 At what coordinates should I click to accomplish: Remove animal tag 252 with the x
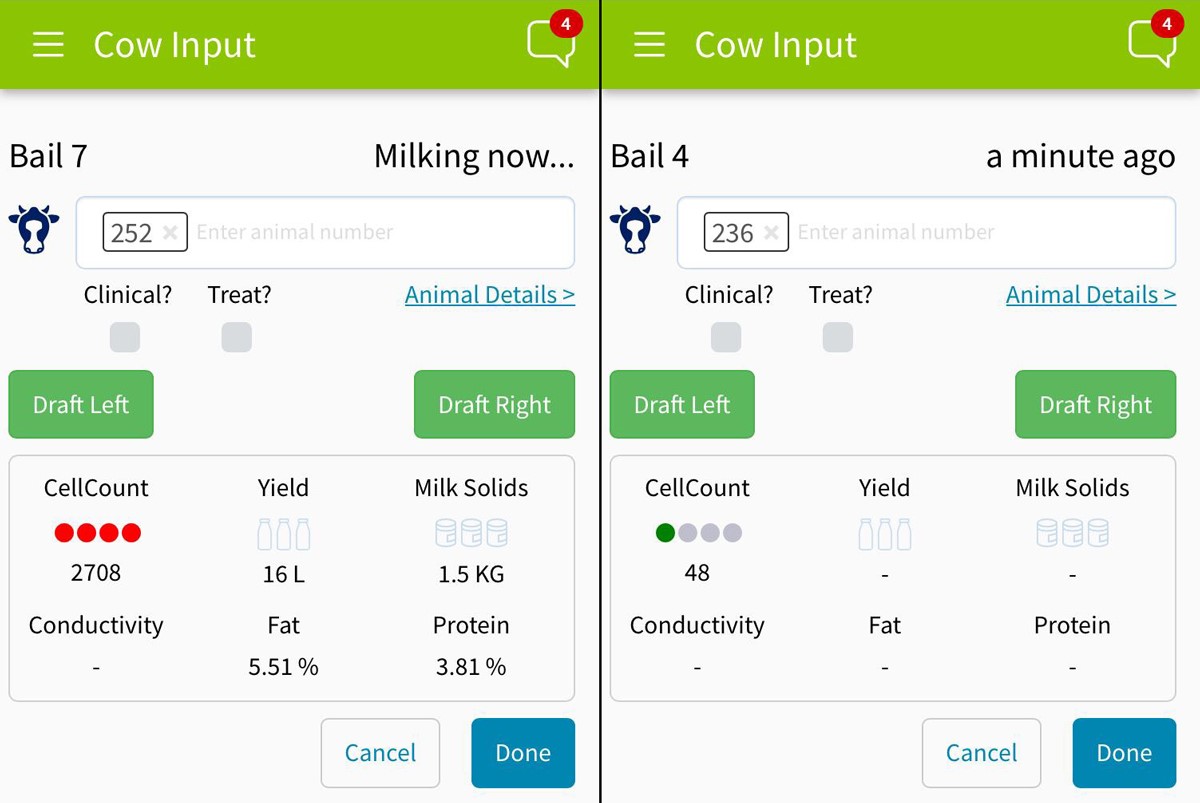click(x=170, y=232)
